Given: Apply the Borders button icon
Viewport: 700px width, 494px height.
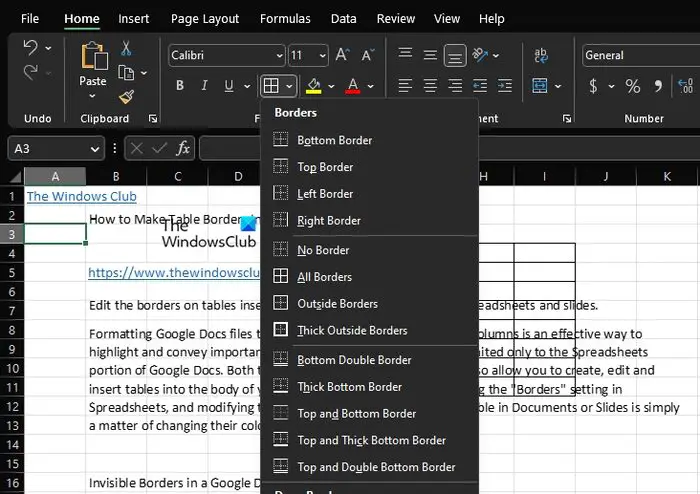Looking at the screenshot, I should tap(271, 85).
